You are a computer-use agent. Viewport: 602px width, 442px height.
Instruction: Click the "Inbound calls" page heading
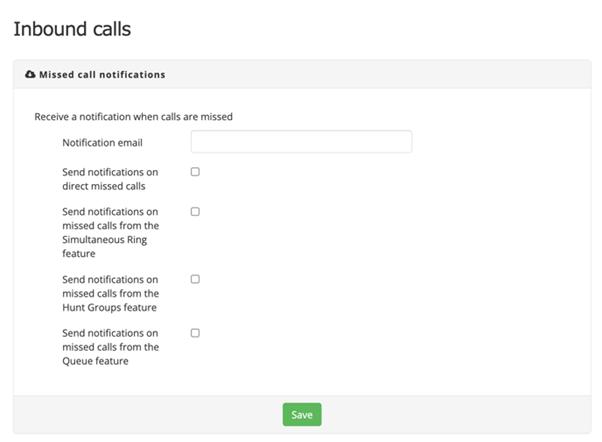pos(72,29)
